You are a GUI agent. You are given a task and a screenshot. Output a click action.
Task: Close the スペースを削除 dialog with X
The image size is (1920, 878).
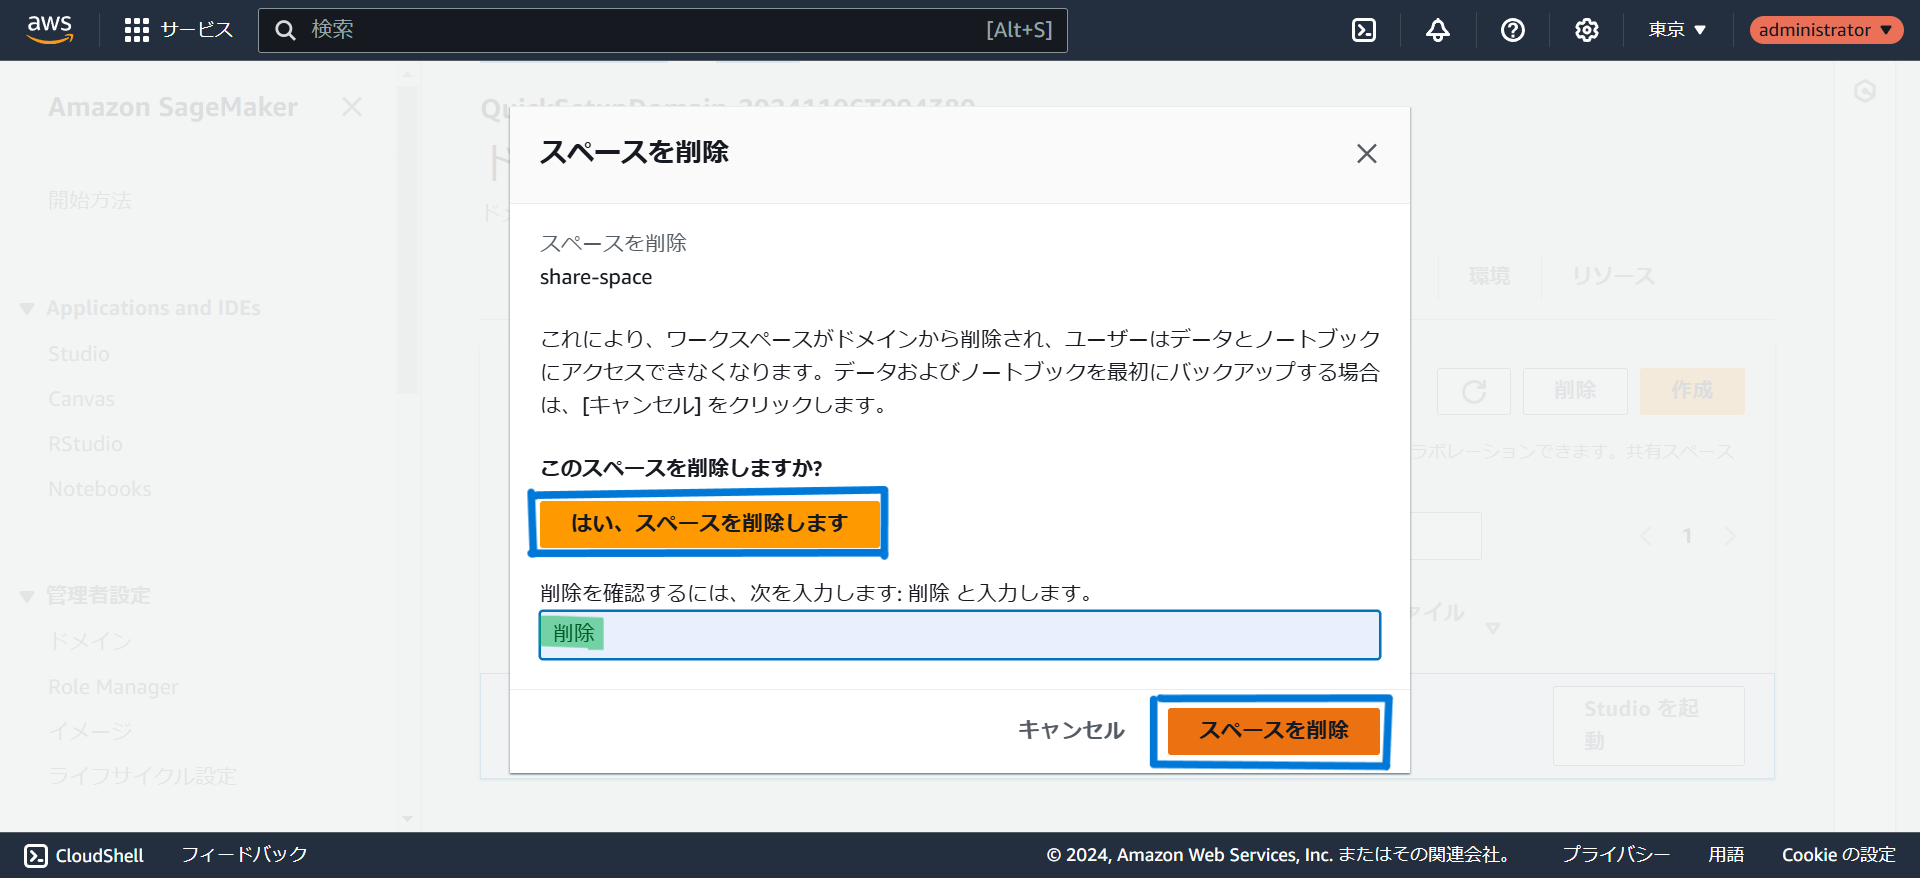(x=1366, y=154)
